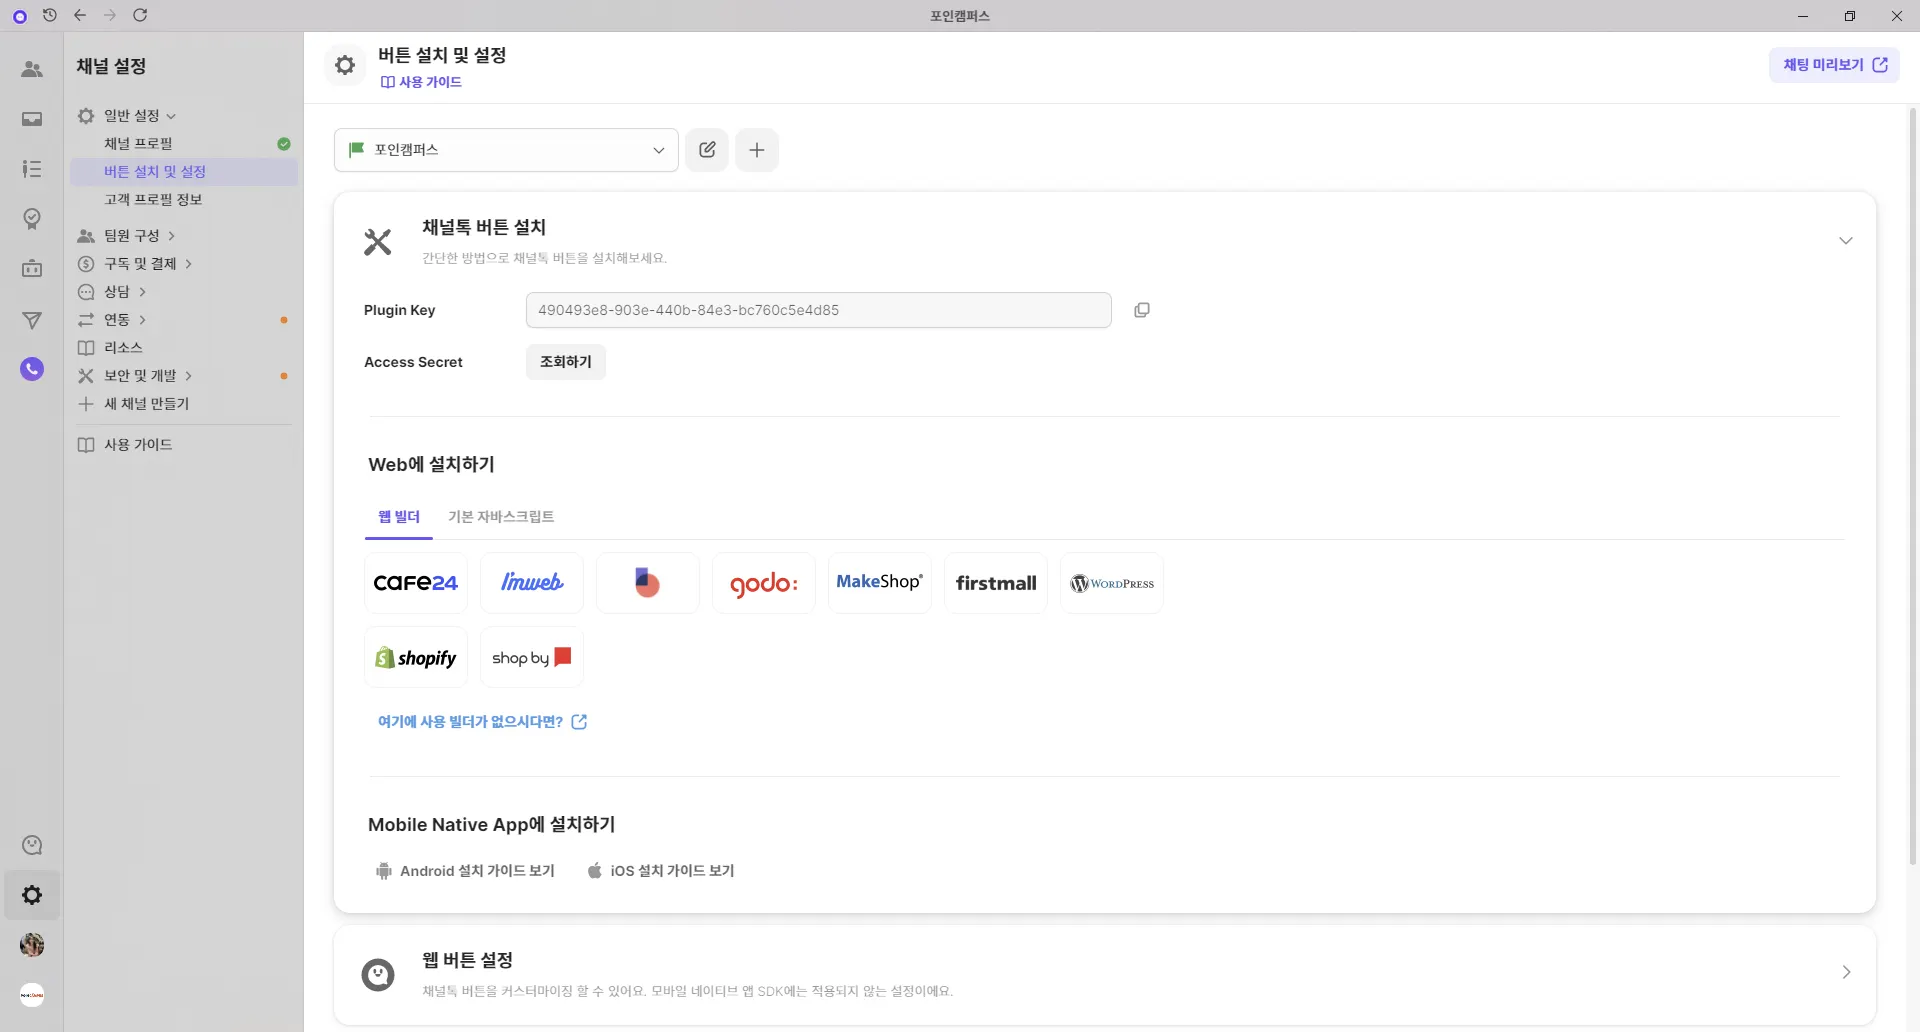The image size is (1920, 1032).
Task: Collapse the 채널톡 버튼 설치 section
Action: click(1846, 241)
